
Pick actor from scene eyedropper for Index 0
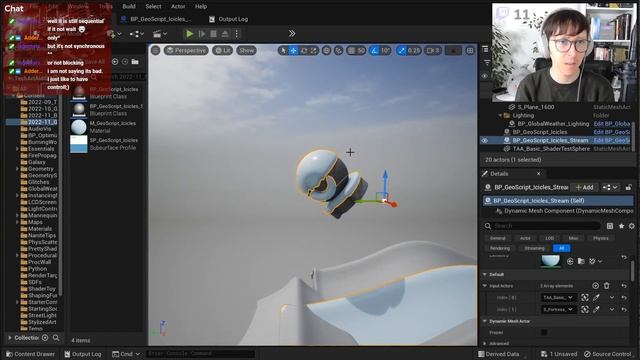[596, 298]
